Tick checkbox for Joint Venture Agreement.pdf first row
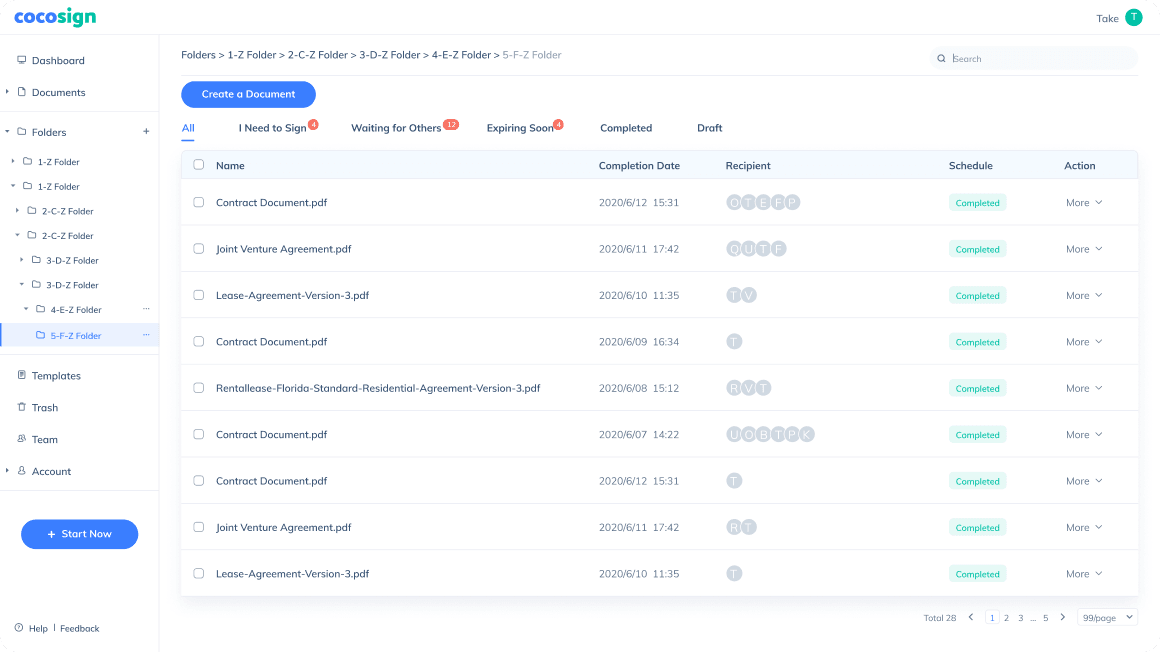 [198, 249]
